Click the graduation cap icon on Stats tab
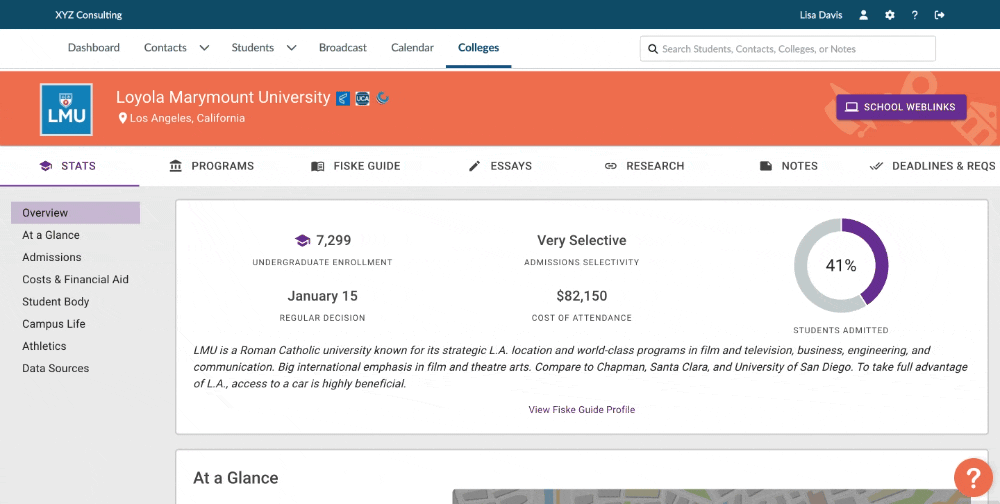Image resolution: width=1000 pixels, height=504 pixels. coord(45,166)
